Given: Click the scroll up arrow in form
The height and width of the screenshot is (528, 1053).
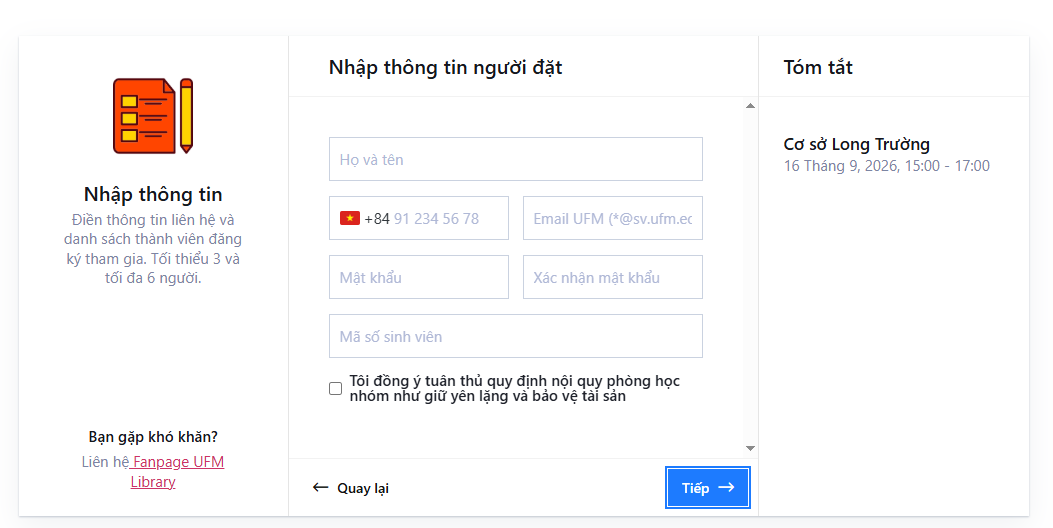Looking at the screenshot, I should pyautogui.click(x=750, y=106).
